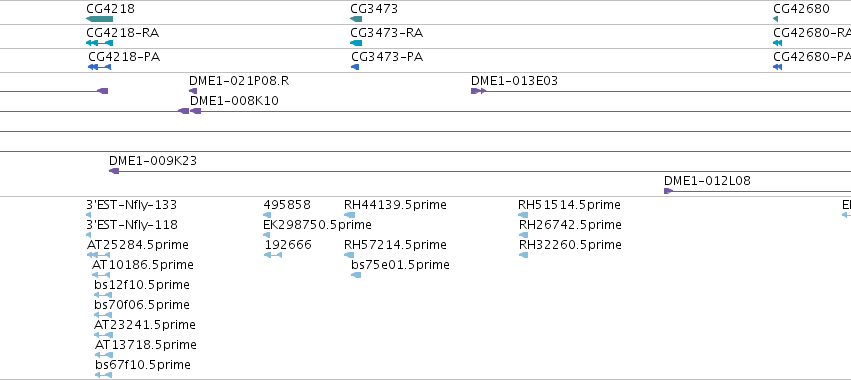Click the 3'EST-Nfly-133 label
This screenshot has width=851, height=380.
pyautogui.click(x=131, y=205)
